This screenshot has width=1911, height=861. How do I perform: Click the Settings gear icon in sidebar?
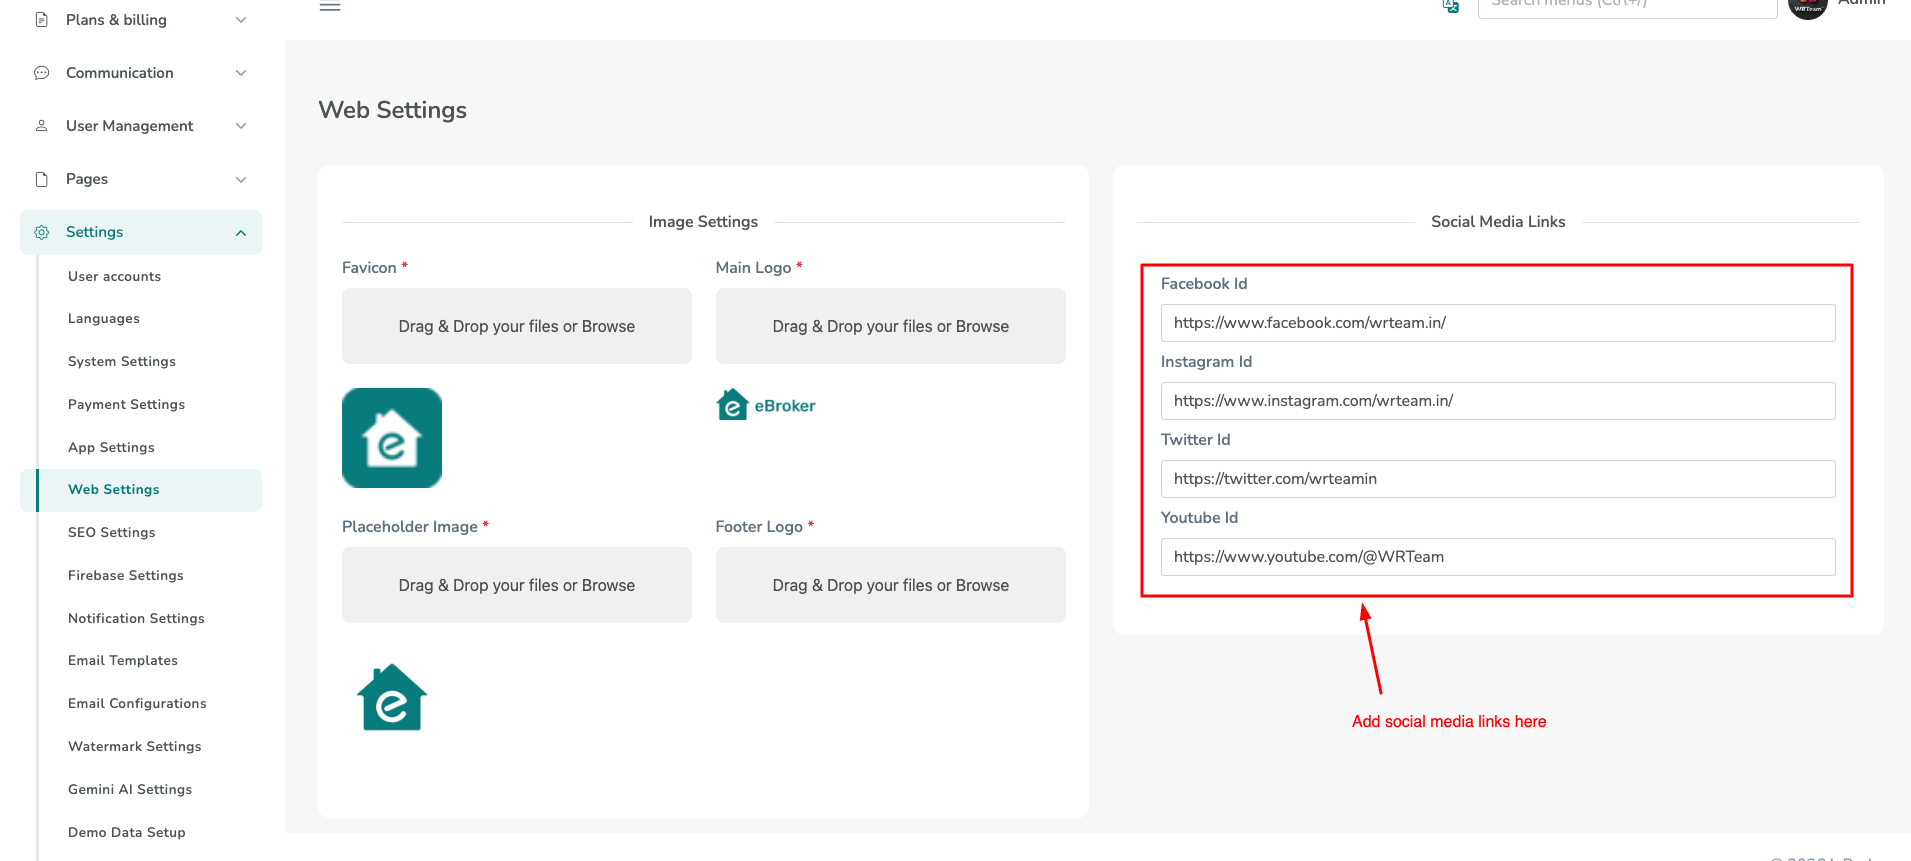click(42, 232)
